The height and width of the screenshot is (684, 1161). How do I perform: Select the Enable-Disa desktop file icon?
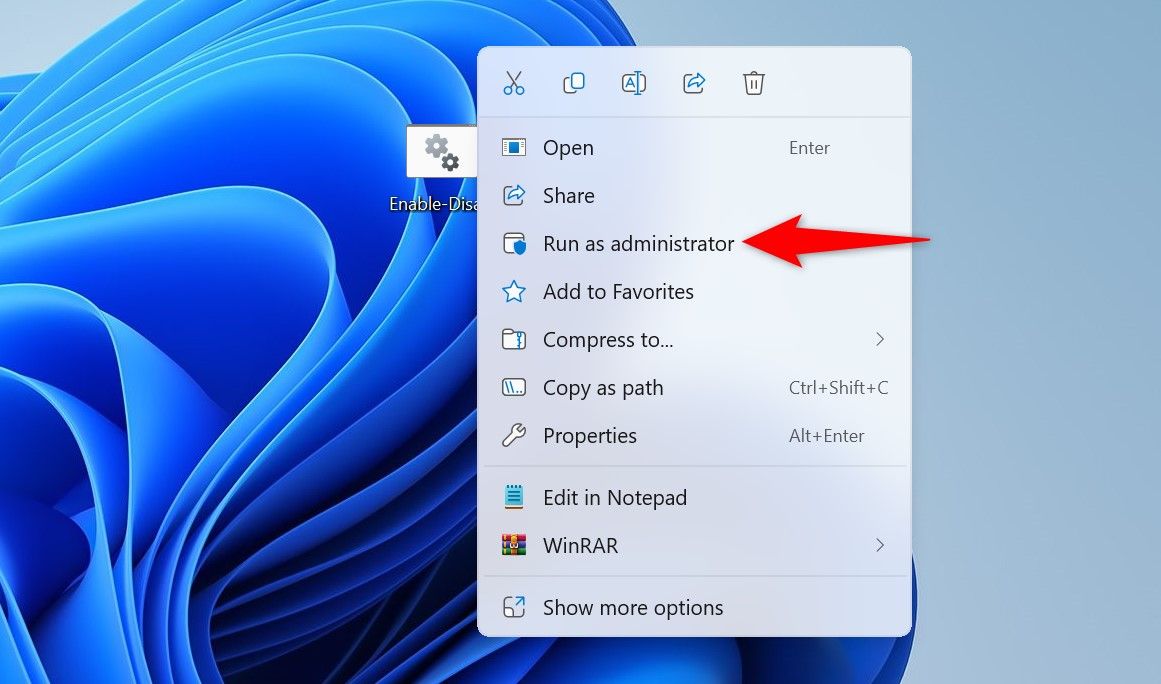[x=441, y=152]
